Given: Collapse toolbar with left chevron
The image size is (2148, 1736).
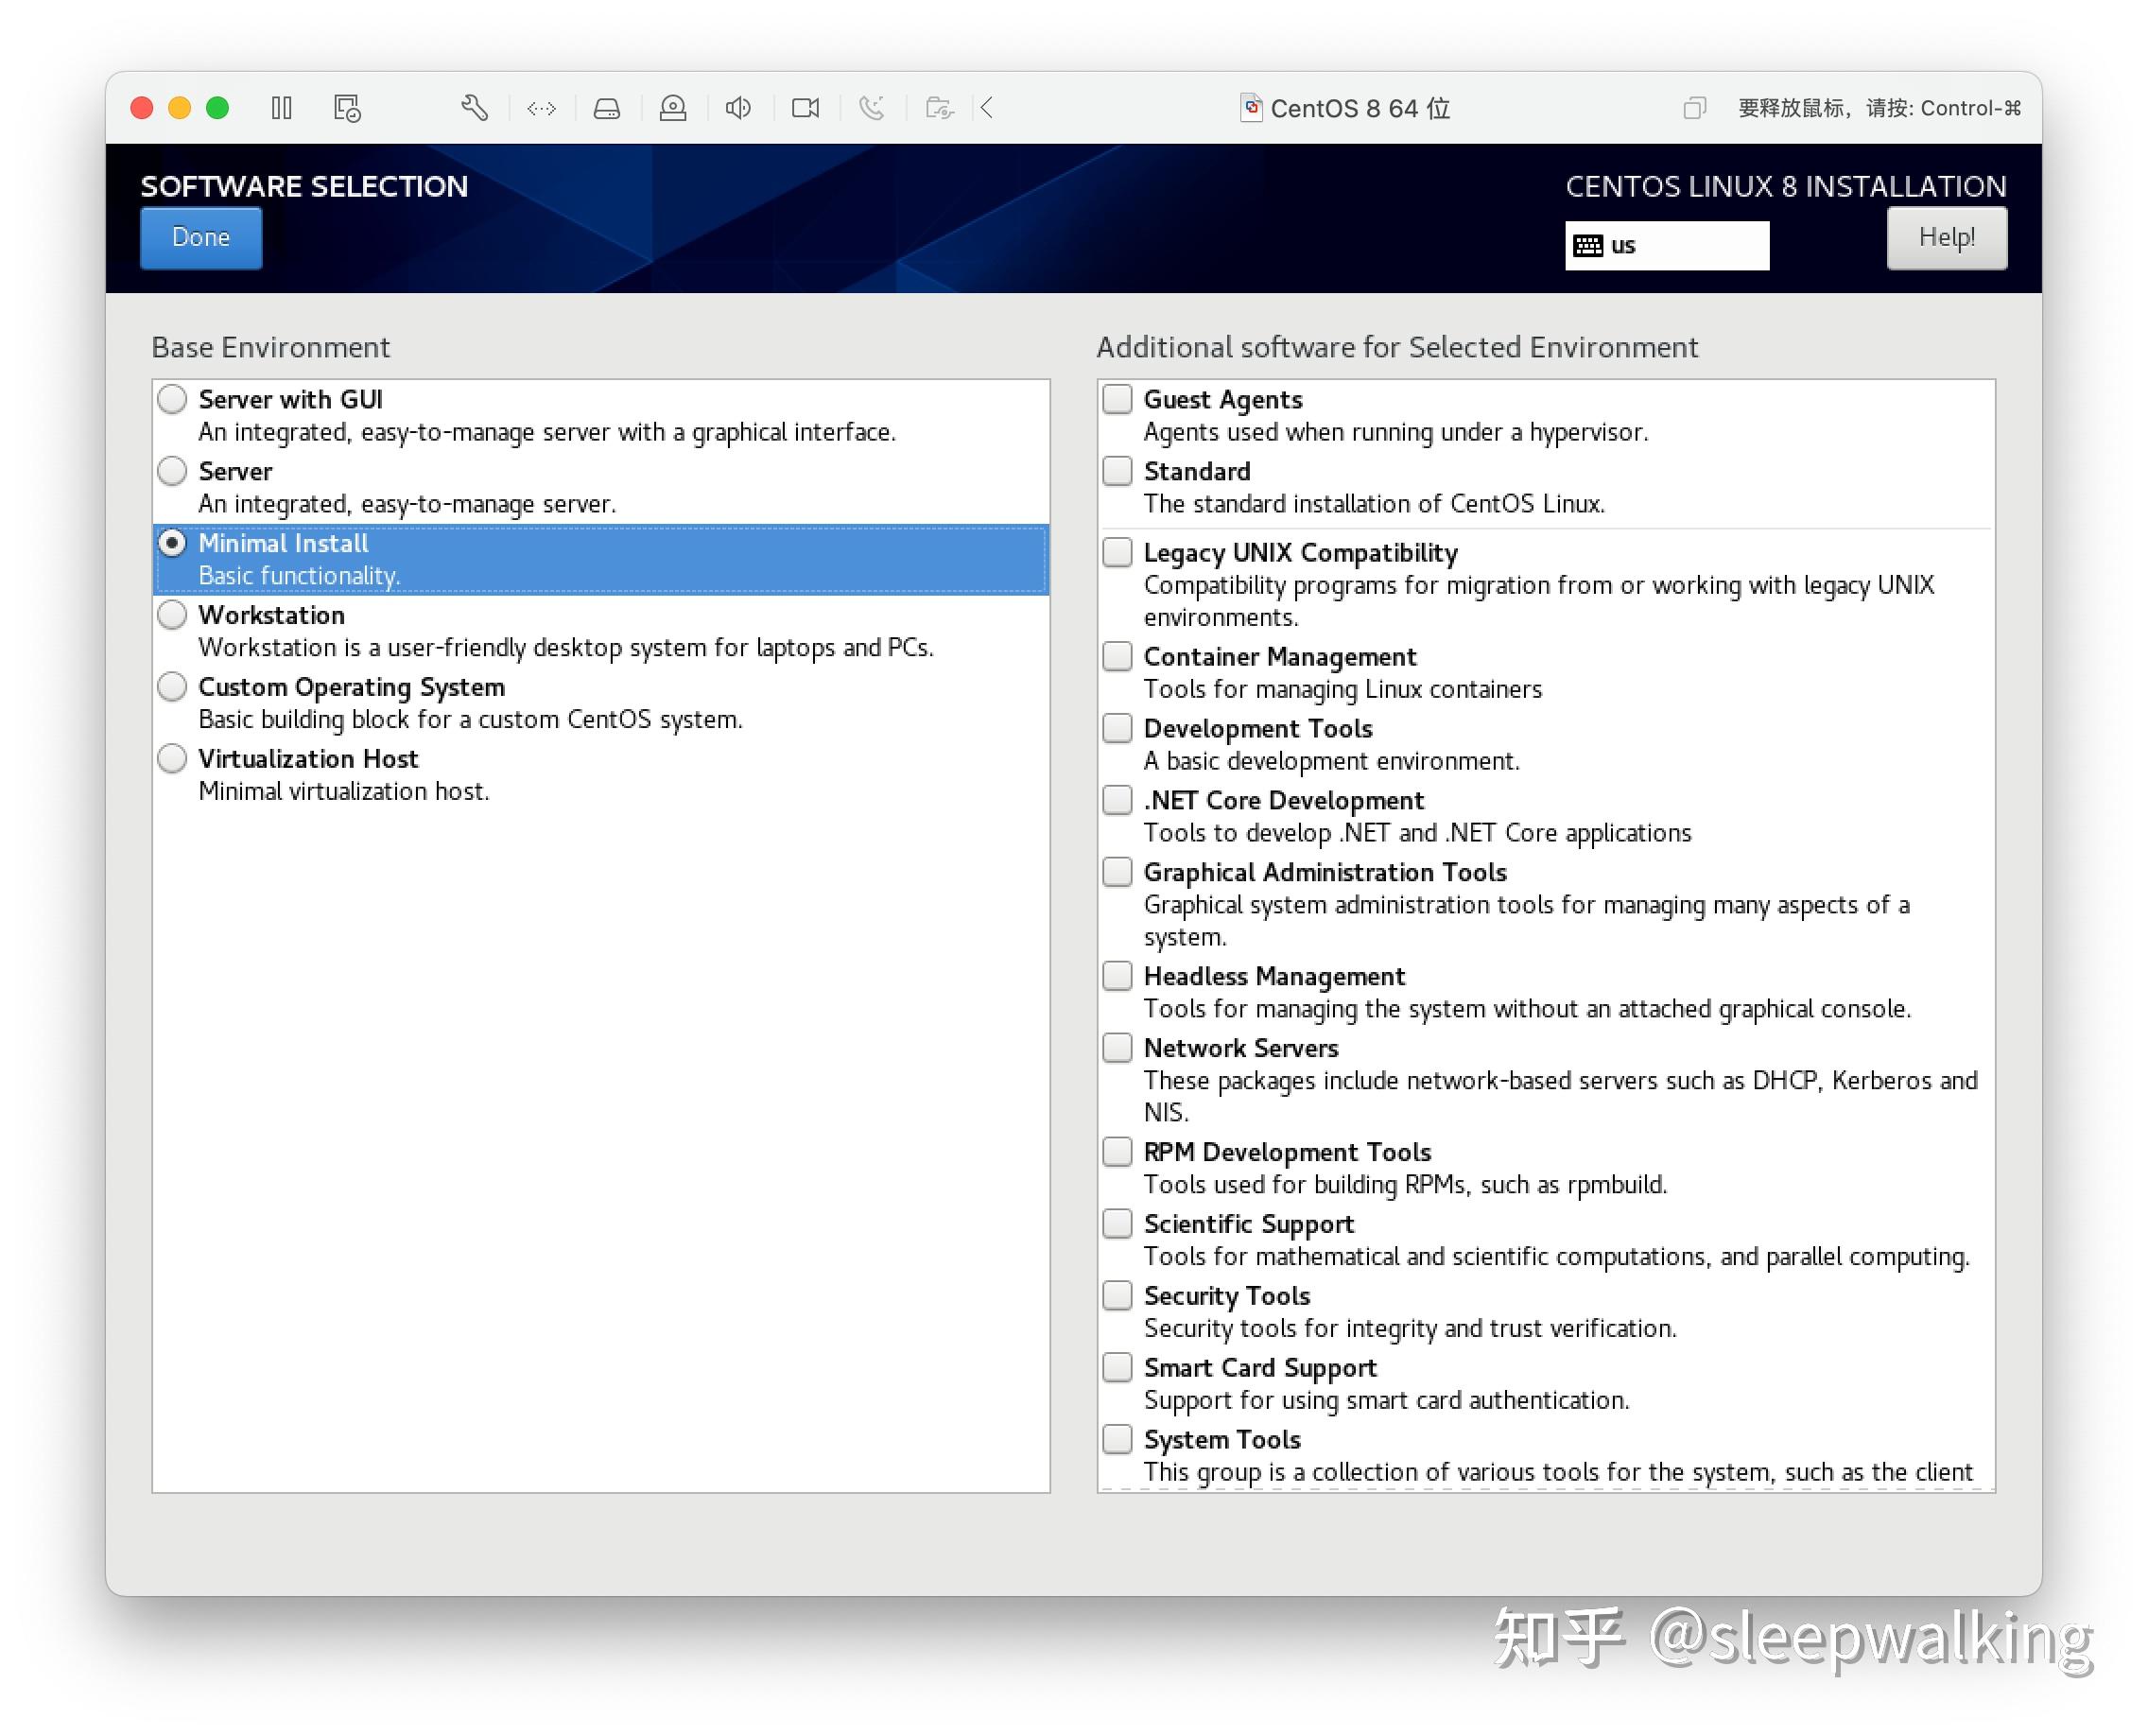Looking at the screenshot, I should [x=987, y=108].
